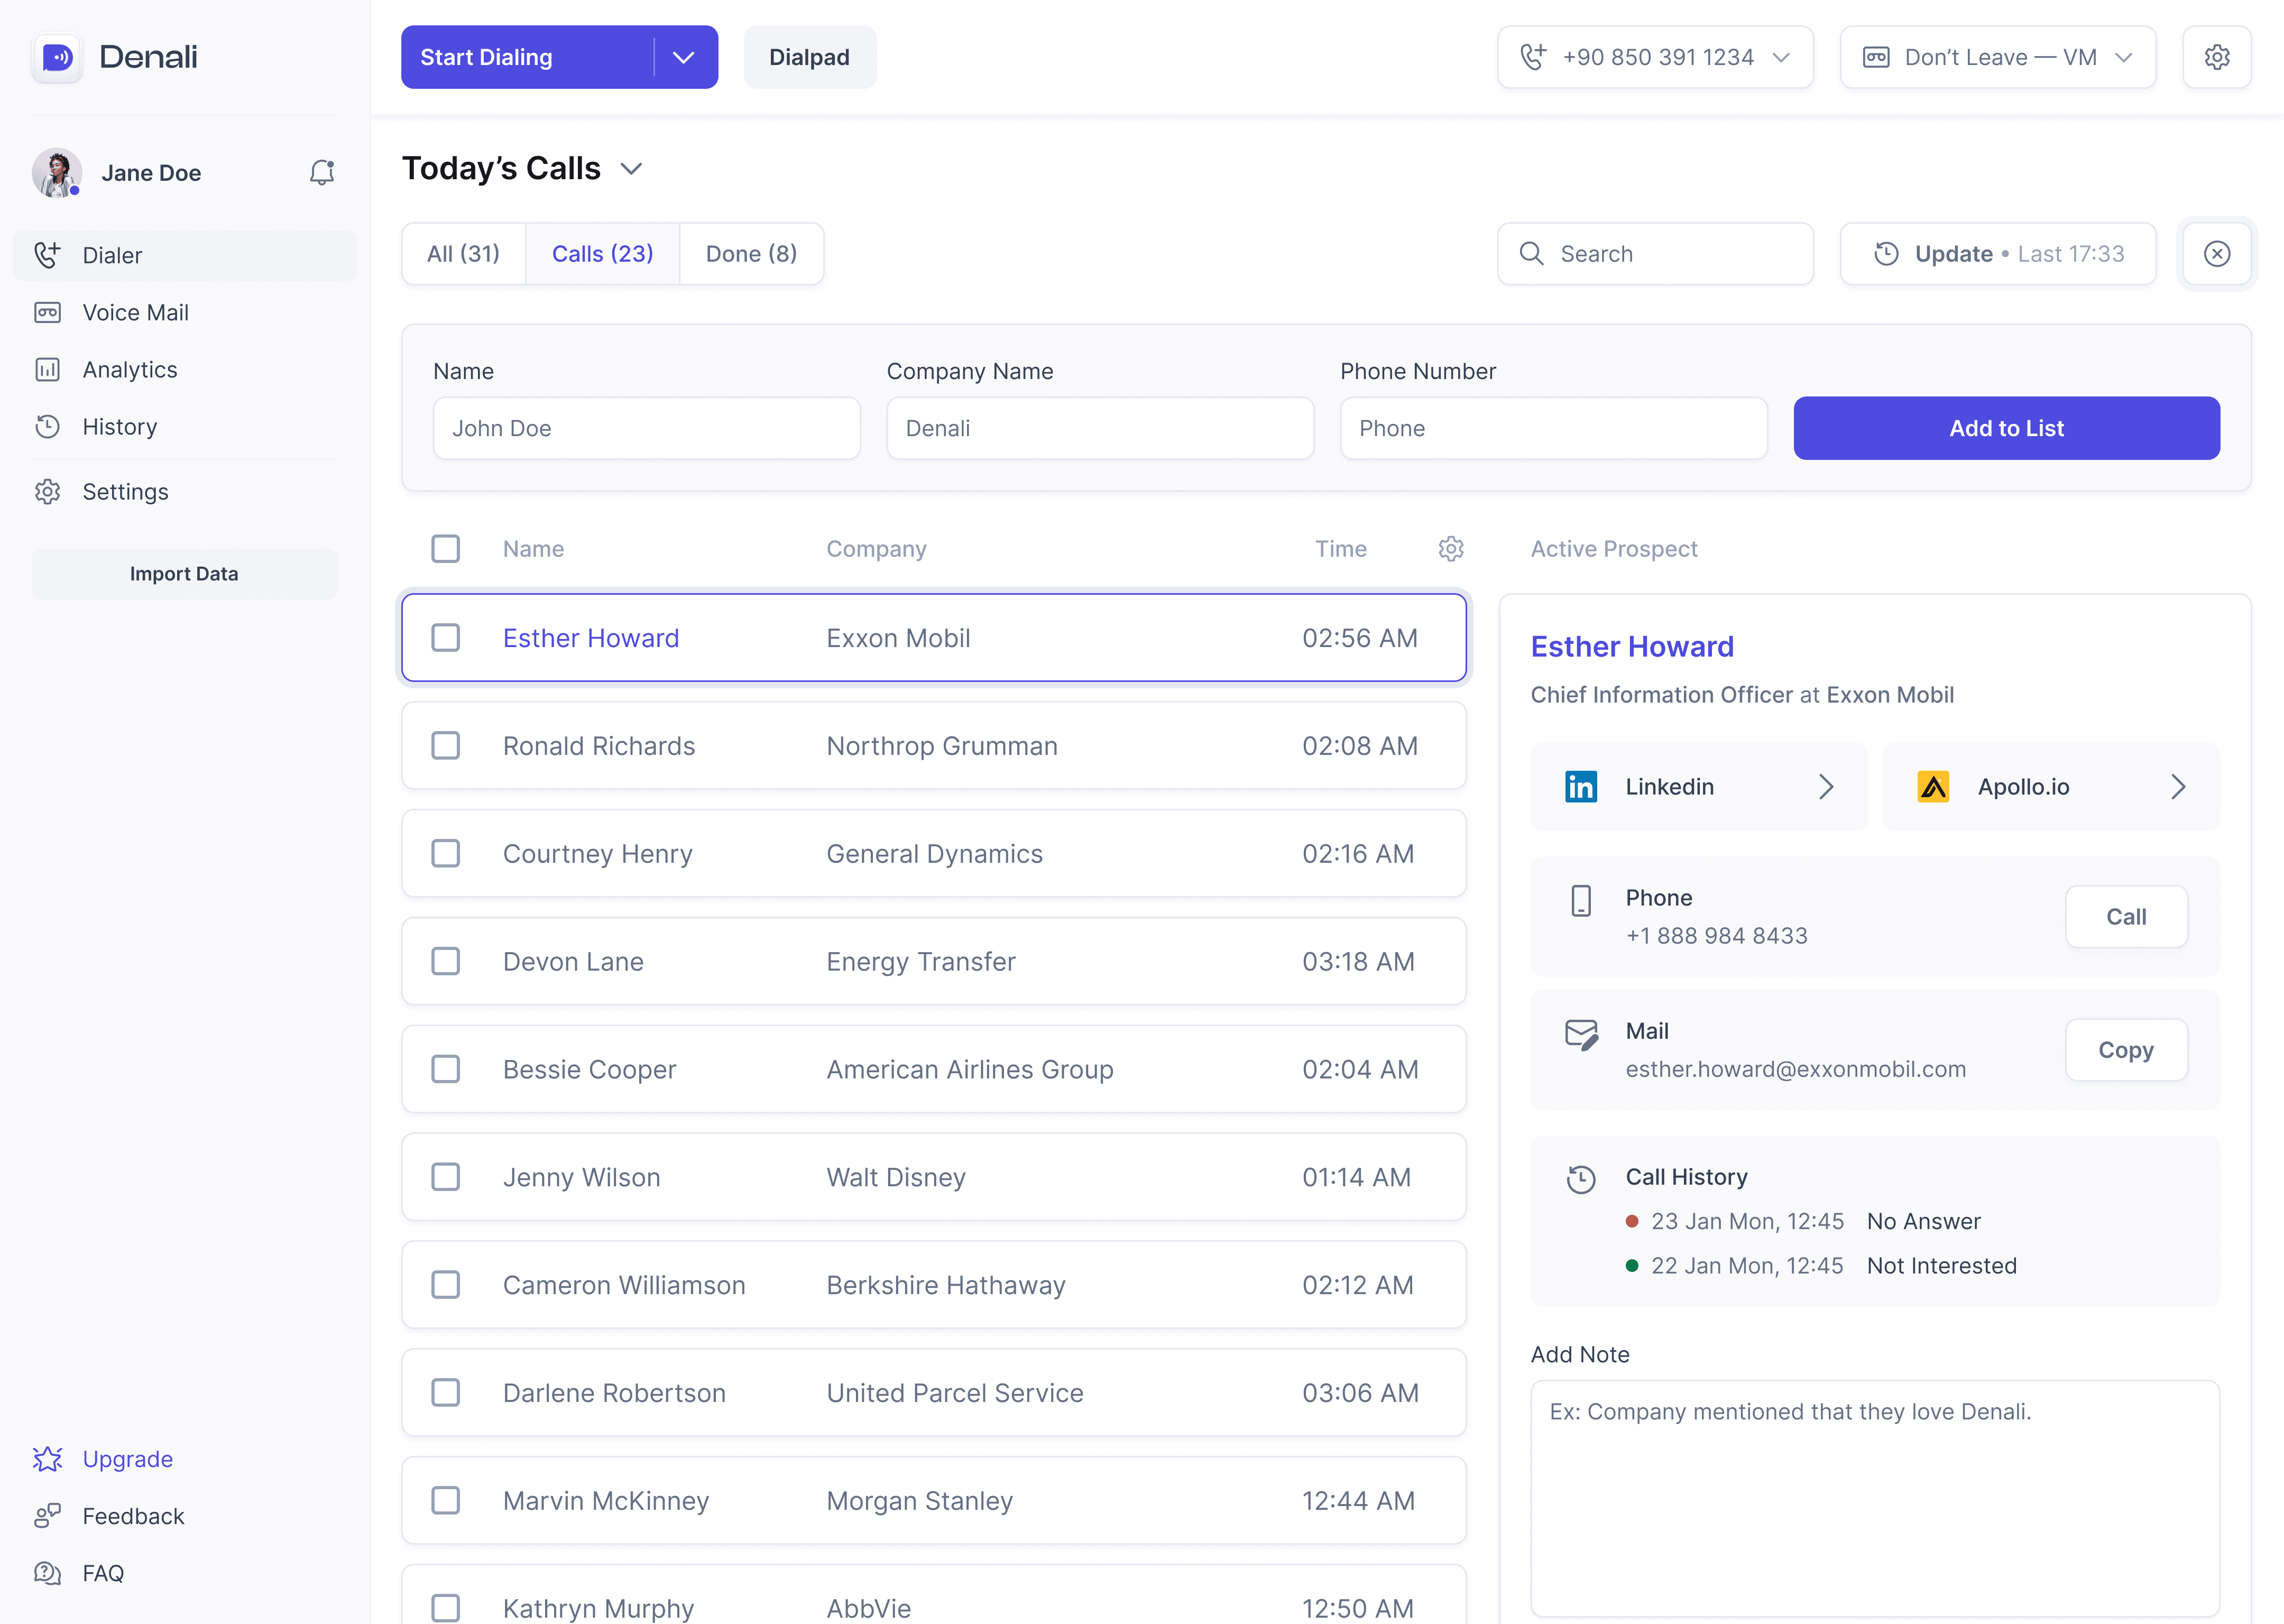The width and height of the screenshot is (2284, 1624).
Task: Click the search magnifier icon
Action: click(1531, 254)
